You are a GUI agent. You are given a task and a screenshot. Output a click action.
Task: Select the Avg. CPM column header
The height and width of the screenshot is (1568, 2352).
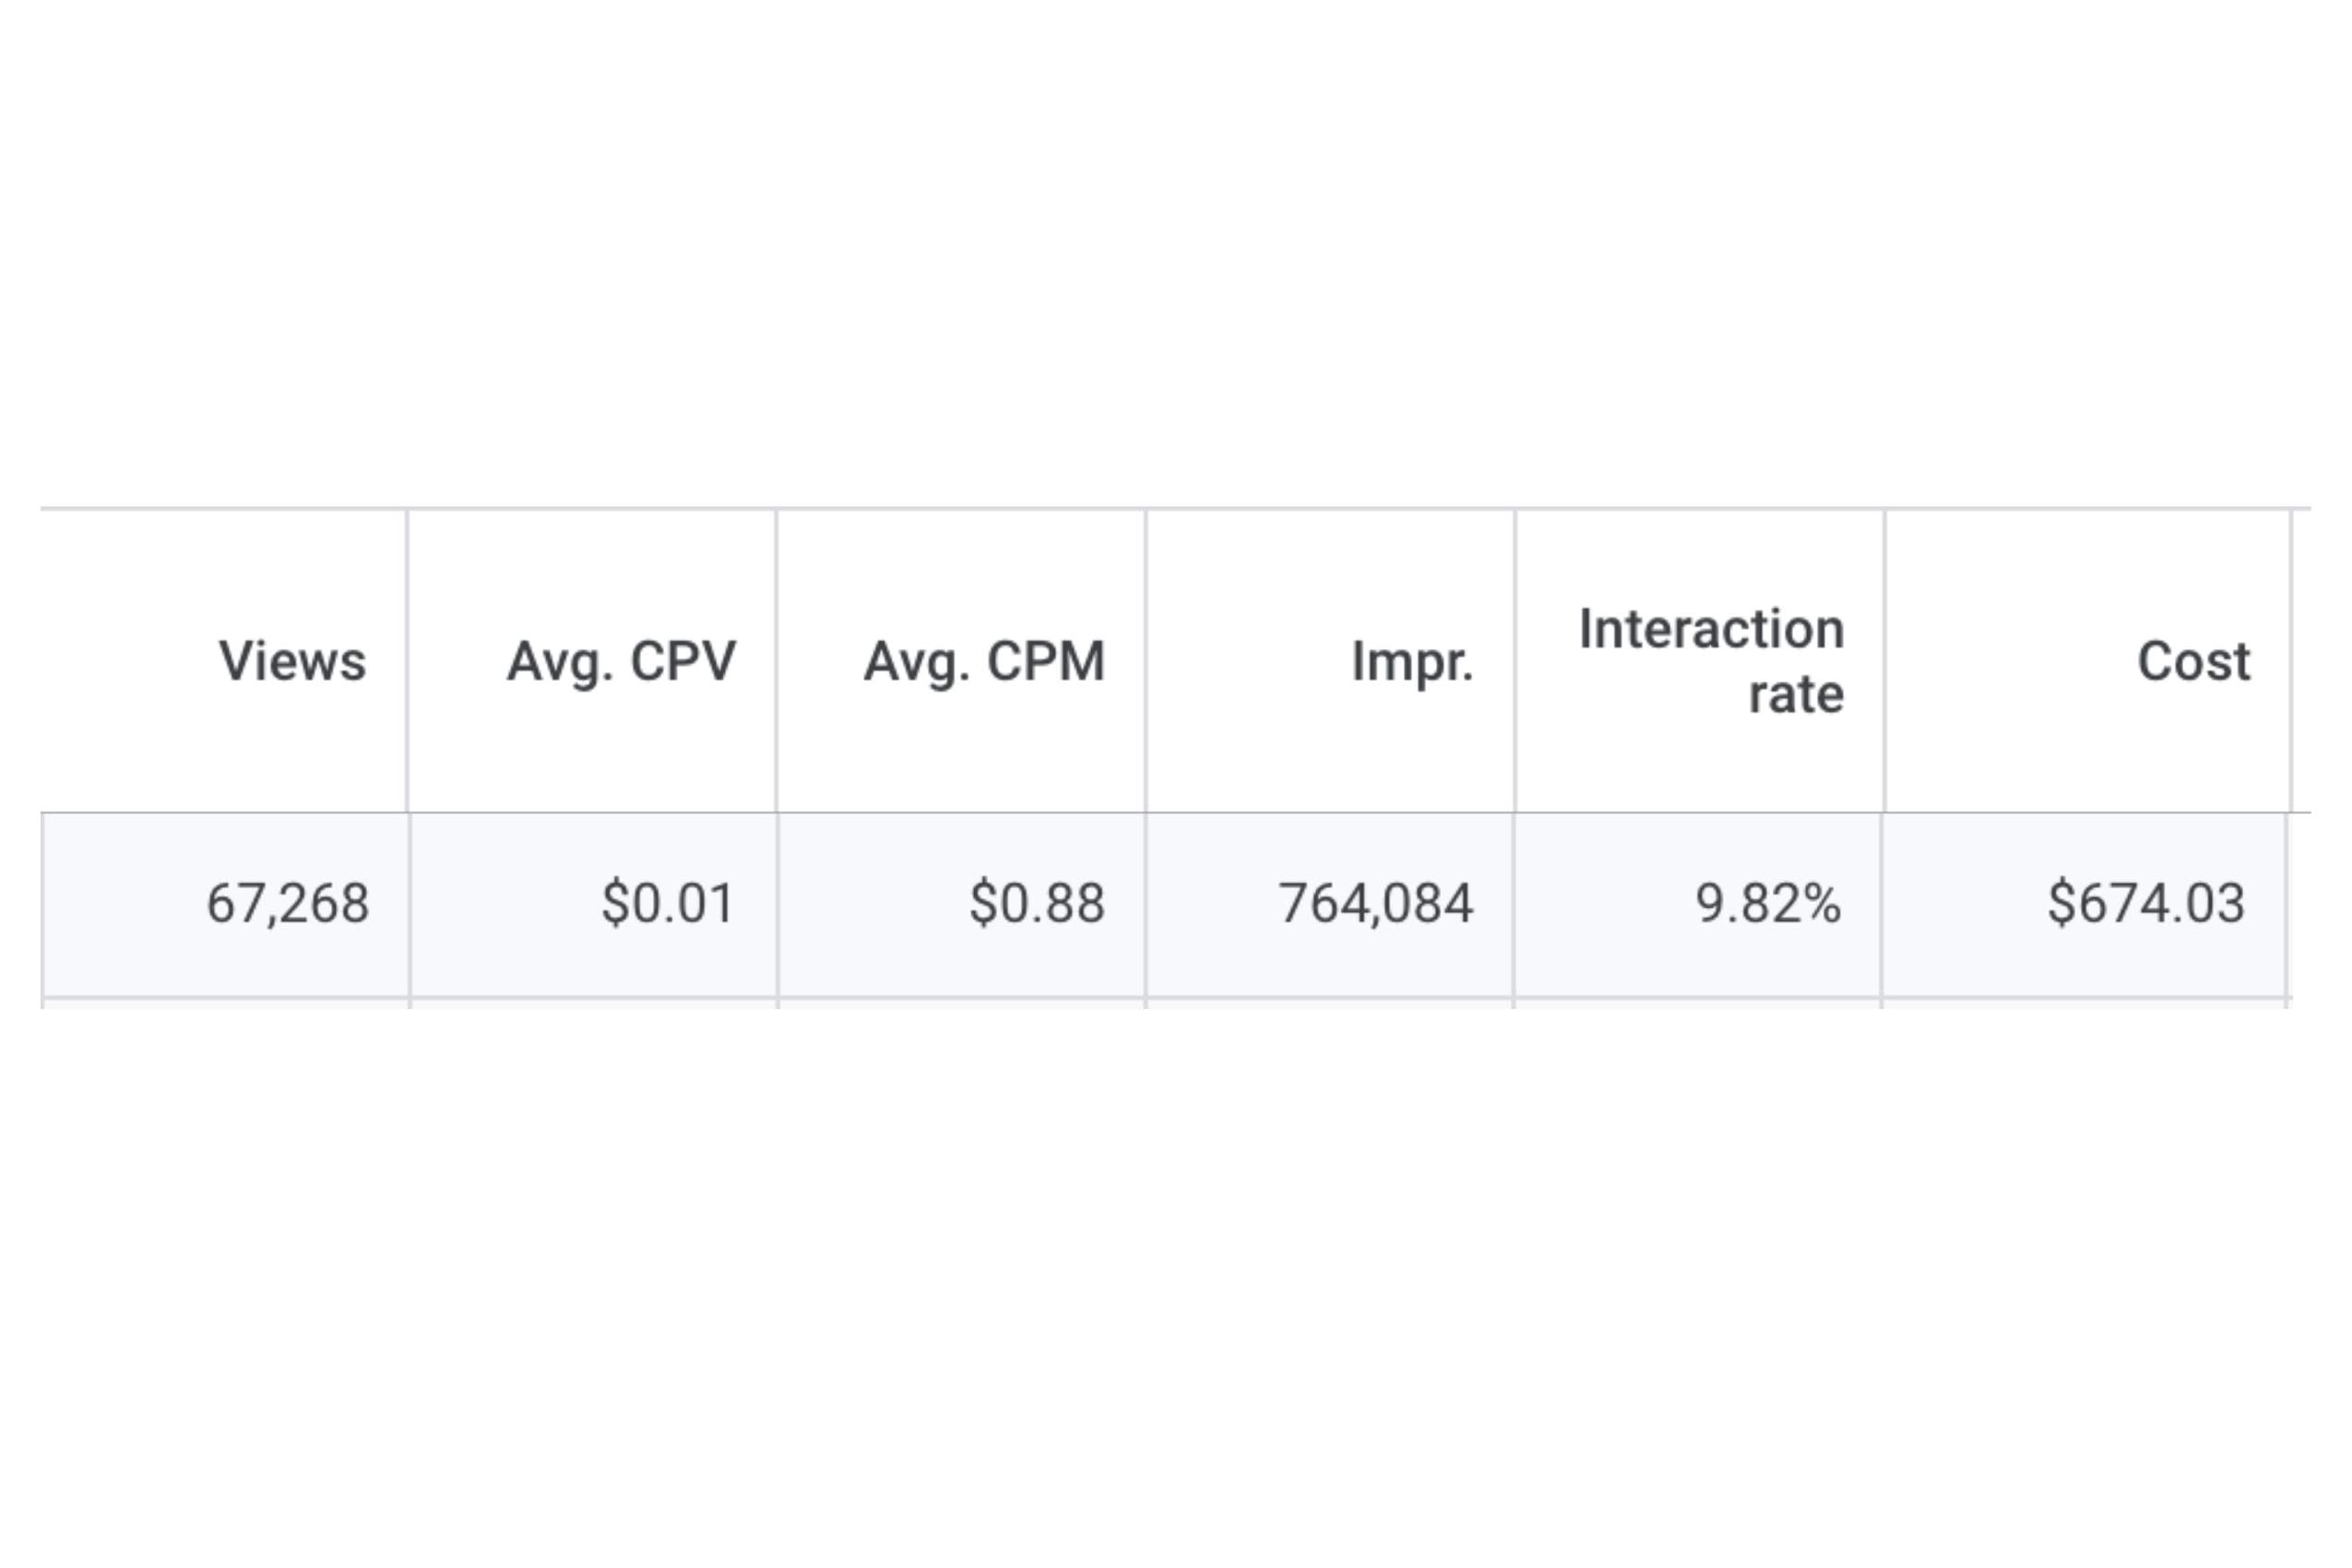point(984,662)
